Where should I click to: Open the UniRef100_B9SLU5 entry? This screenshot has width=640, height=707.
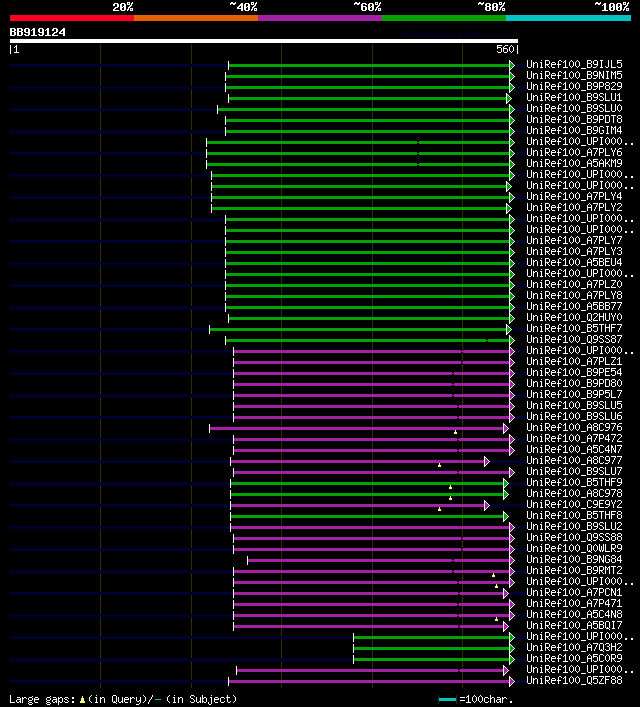point(574,405)
